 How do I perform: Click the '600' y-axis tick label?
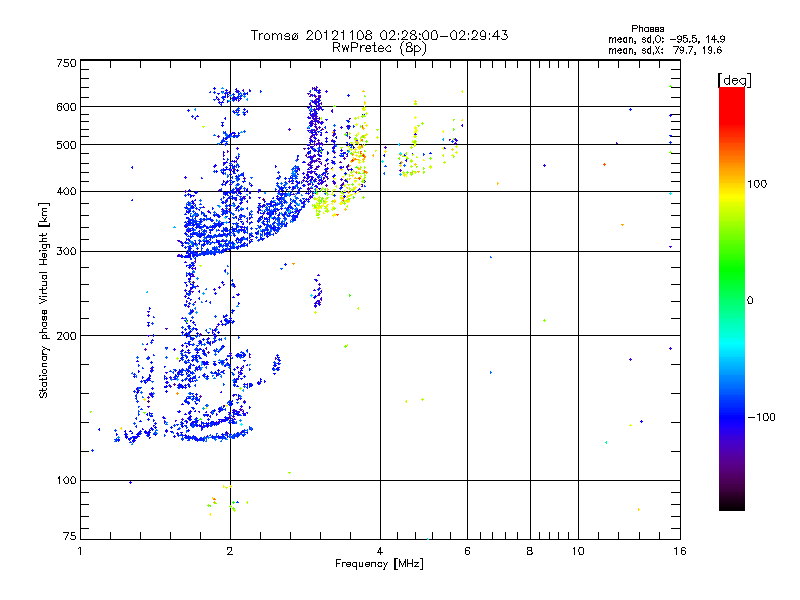click(x=67, y=107)
